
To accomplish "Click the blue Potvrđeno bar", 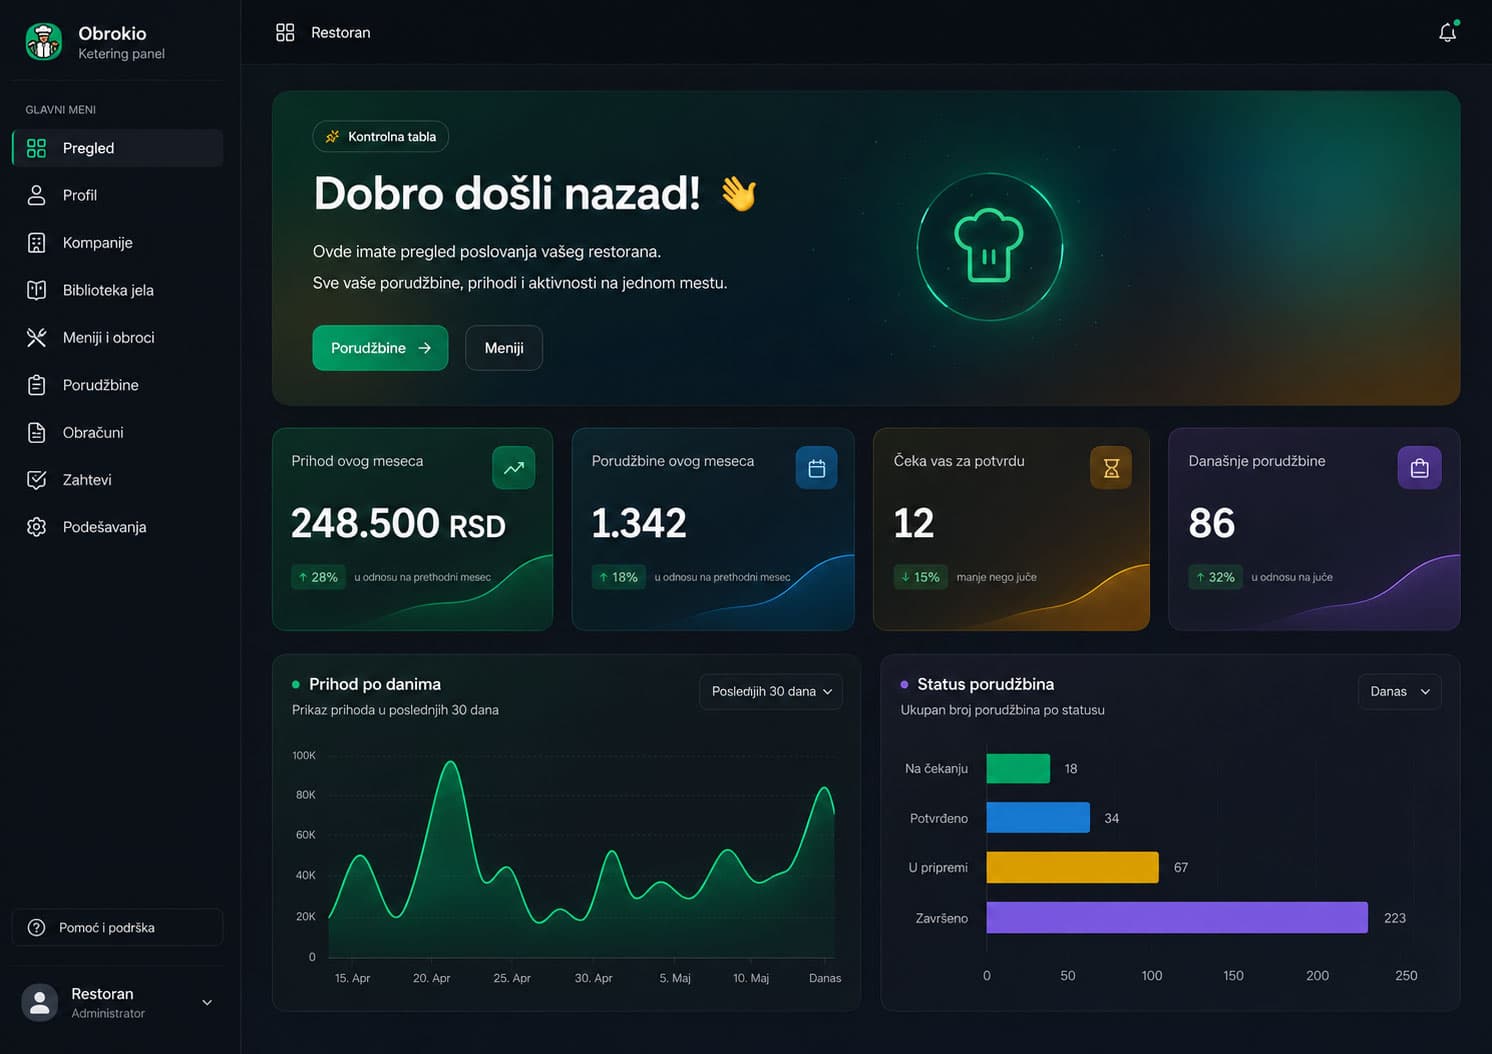I will 1038,817.
